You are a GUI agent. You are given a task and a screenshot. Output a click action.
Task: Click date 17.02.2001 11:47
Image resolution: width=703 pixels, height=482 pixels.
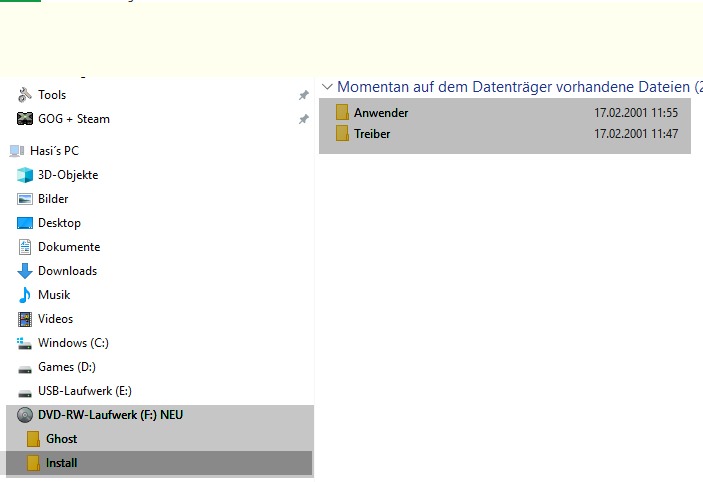pyautogui.click(x=636, y=134)
